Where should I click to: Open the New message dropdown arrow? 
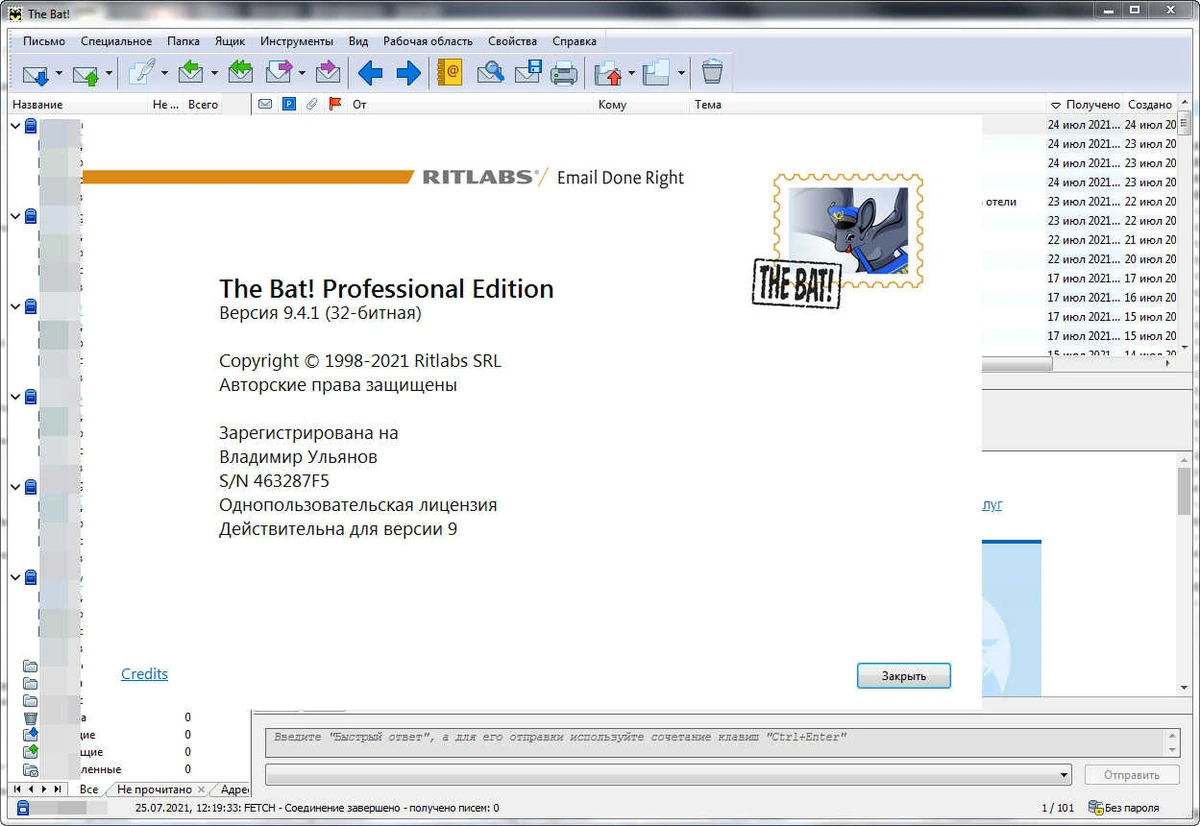pyautogui.click(x=164, y=73)
